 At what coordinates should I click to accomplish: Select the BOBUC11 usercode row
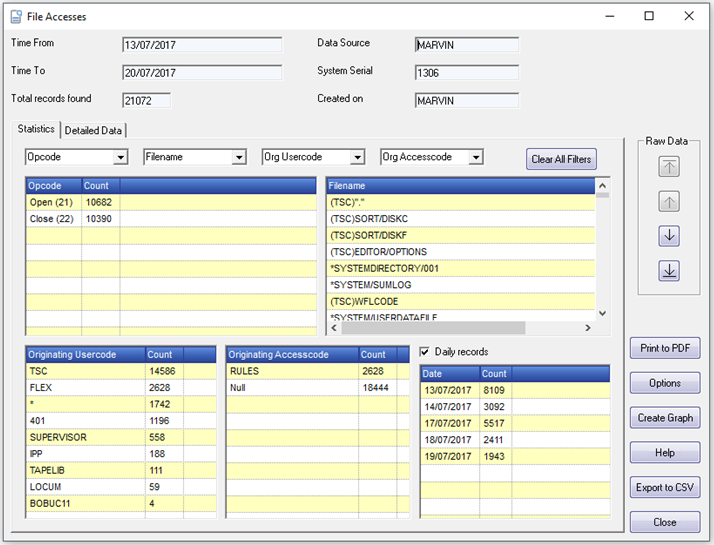[x=121, y=504]
